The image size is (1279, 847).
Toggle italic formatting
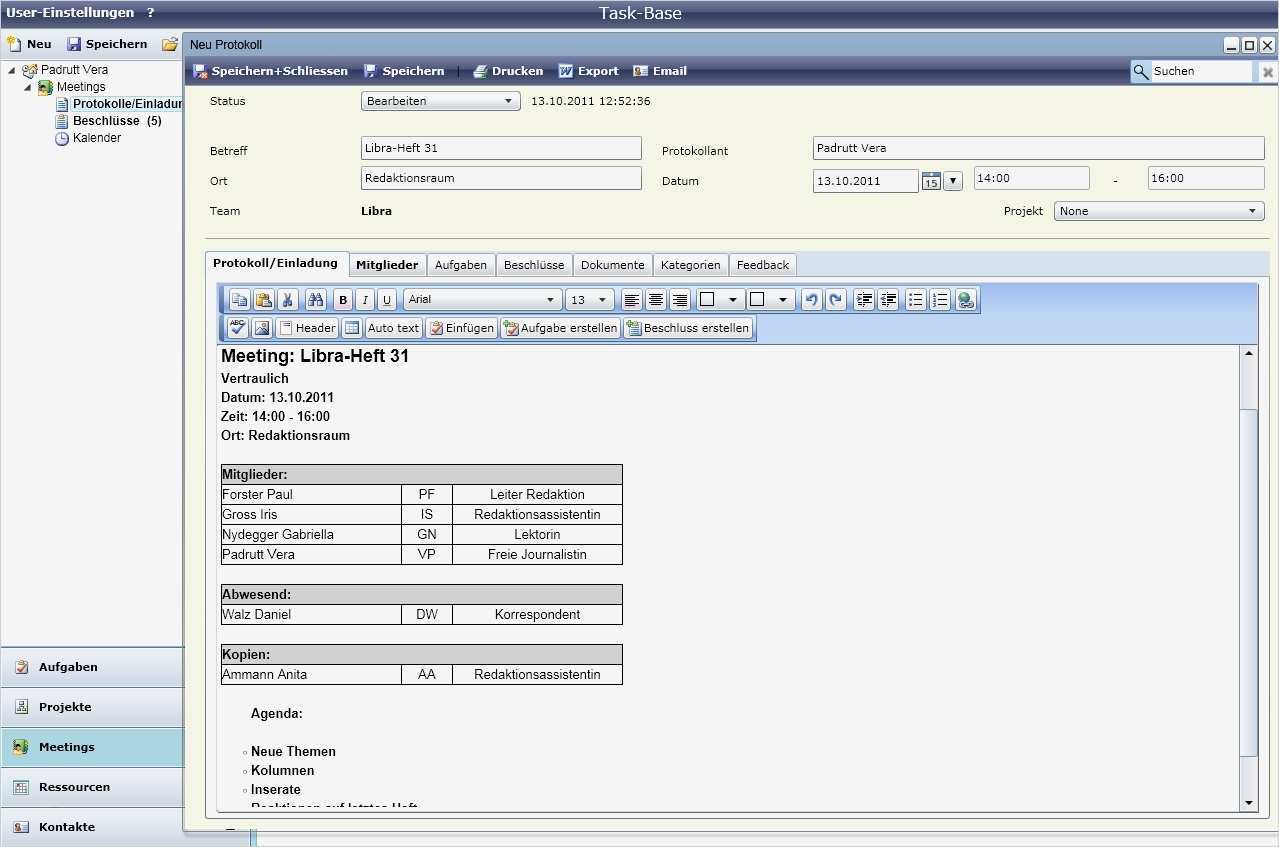(x=365, y=300)
